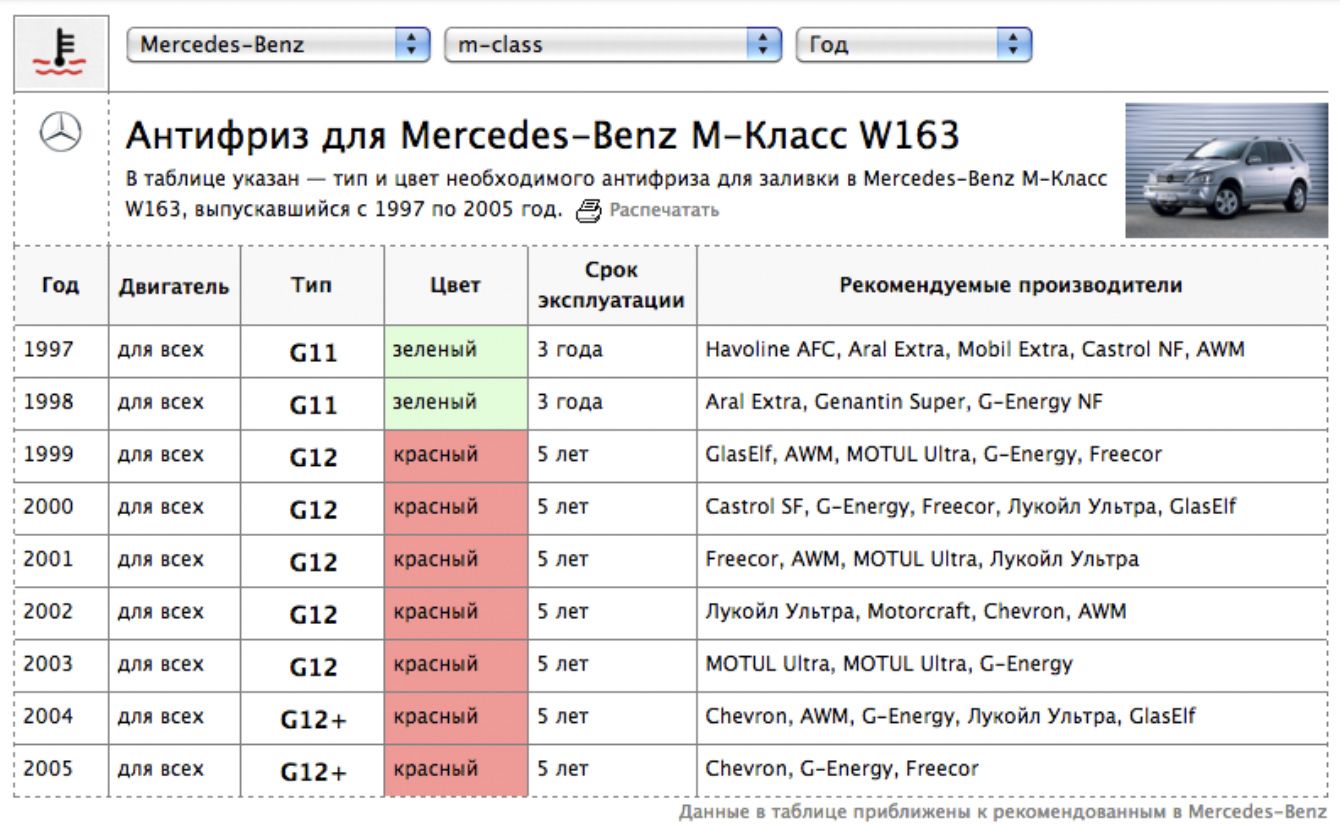The width and height of the screenshot is (1340, 830).
Task: Click manufacturers starting with Havoline AFC
Action: (x=1012, y=351)
